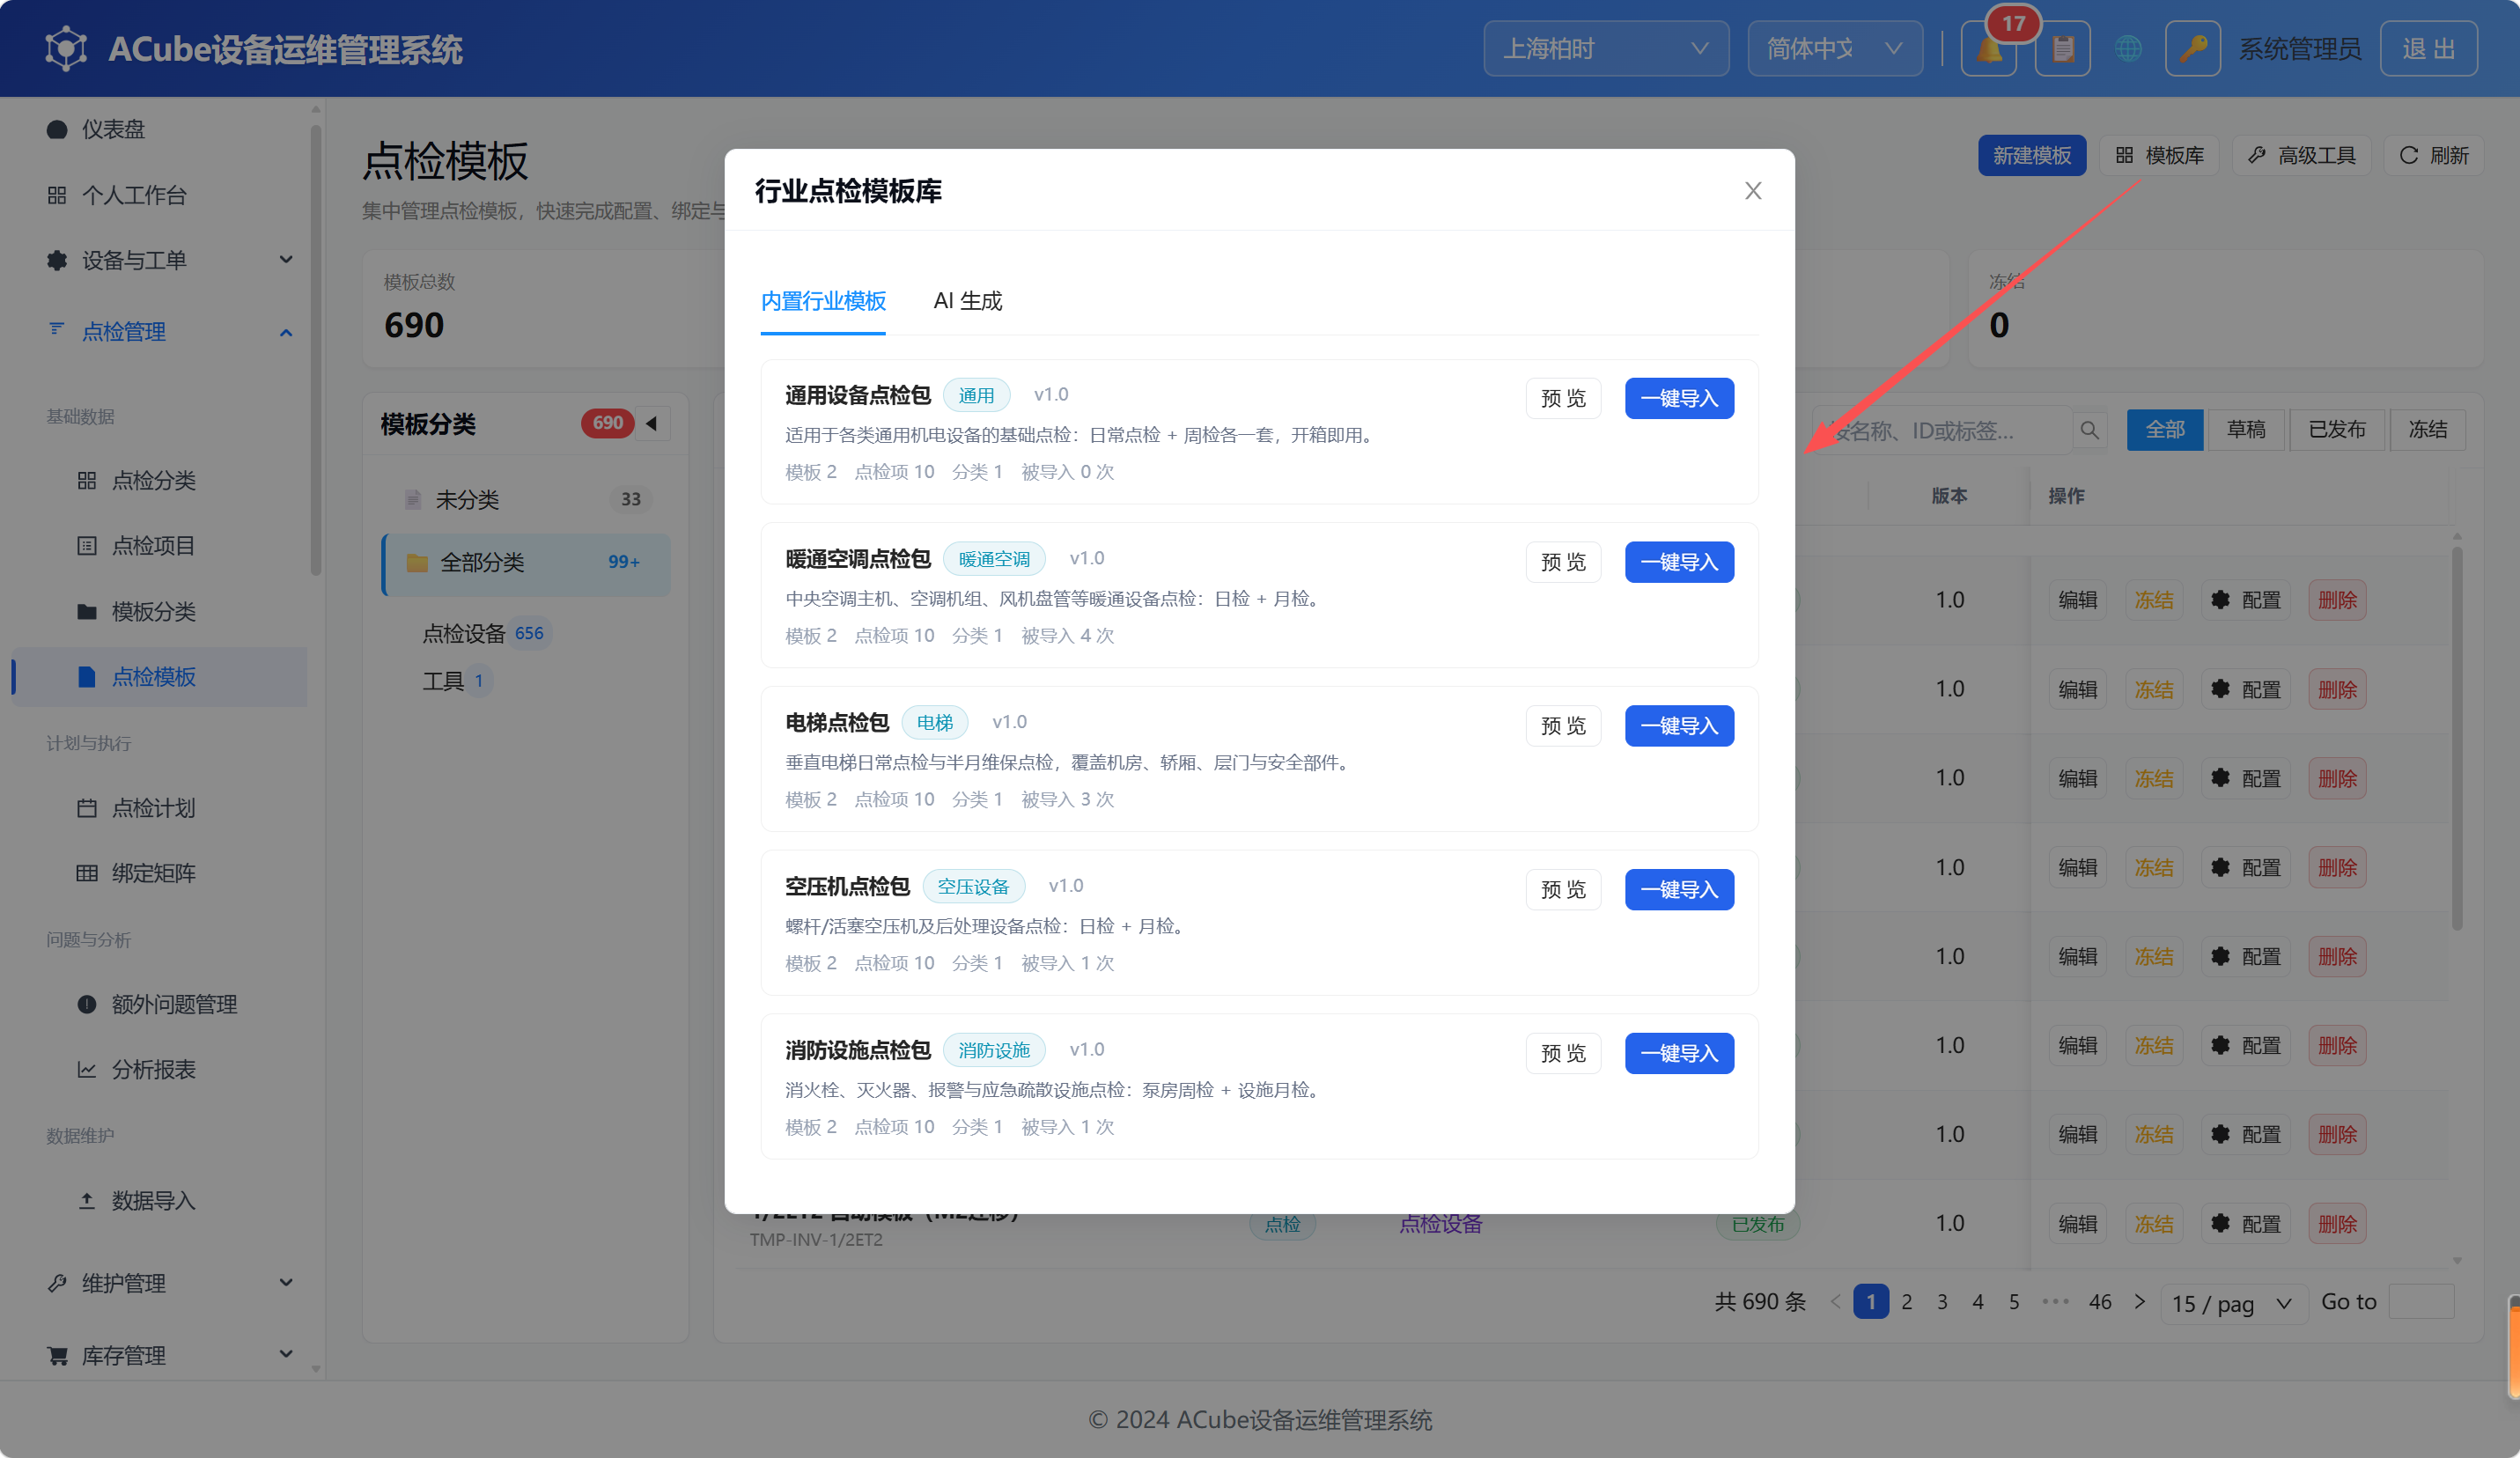Preview the 暖通空调点检包

coord(1563,562)
